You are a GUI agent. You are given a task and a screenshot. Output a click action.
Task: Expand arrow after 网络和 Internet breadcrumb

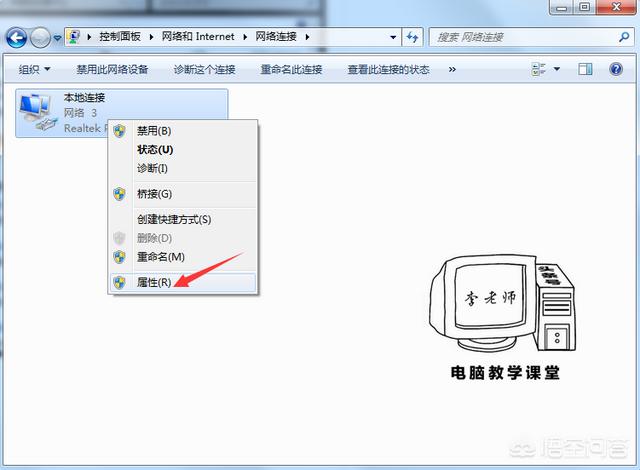click(x=245, y=37)
